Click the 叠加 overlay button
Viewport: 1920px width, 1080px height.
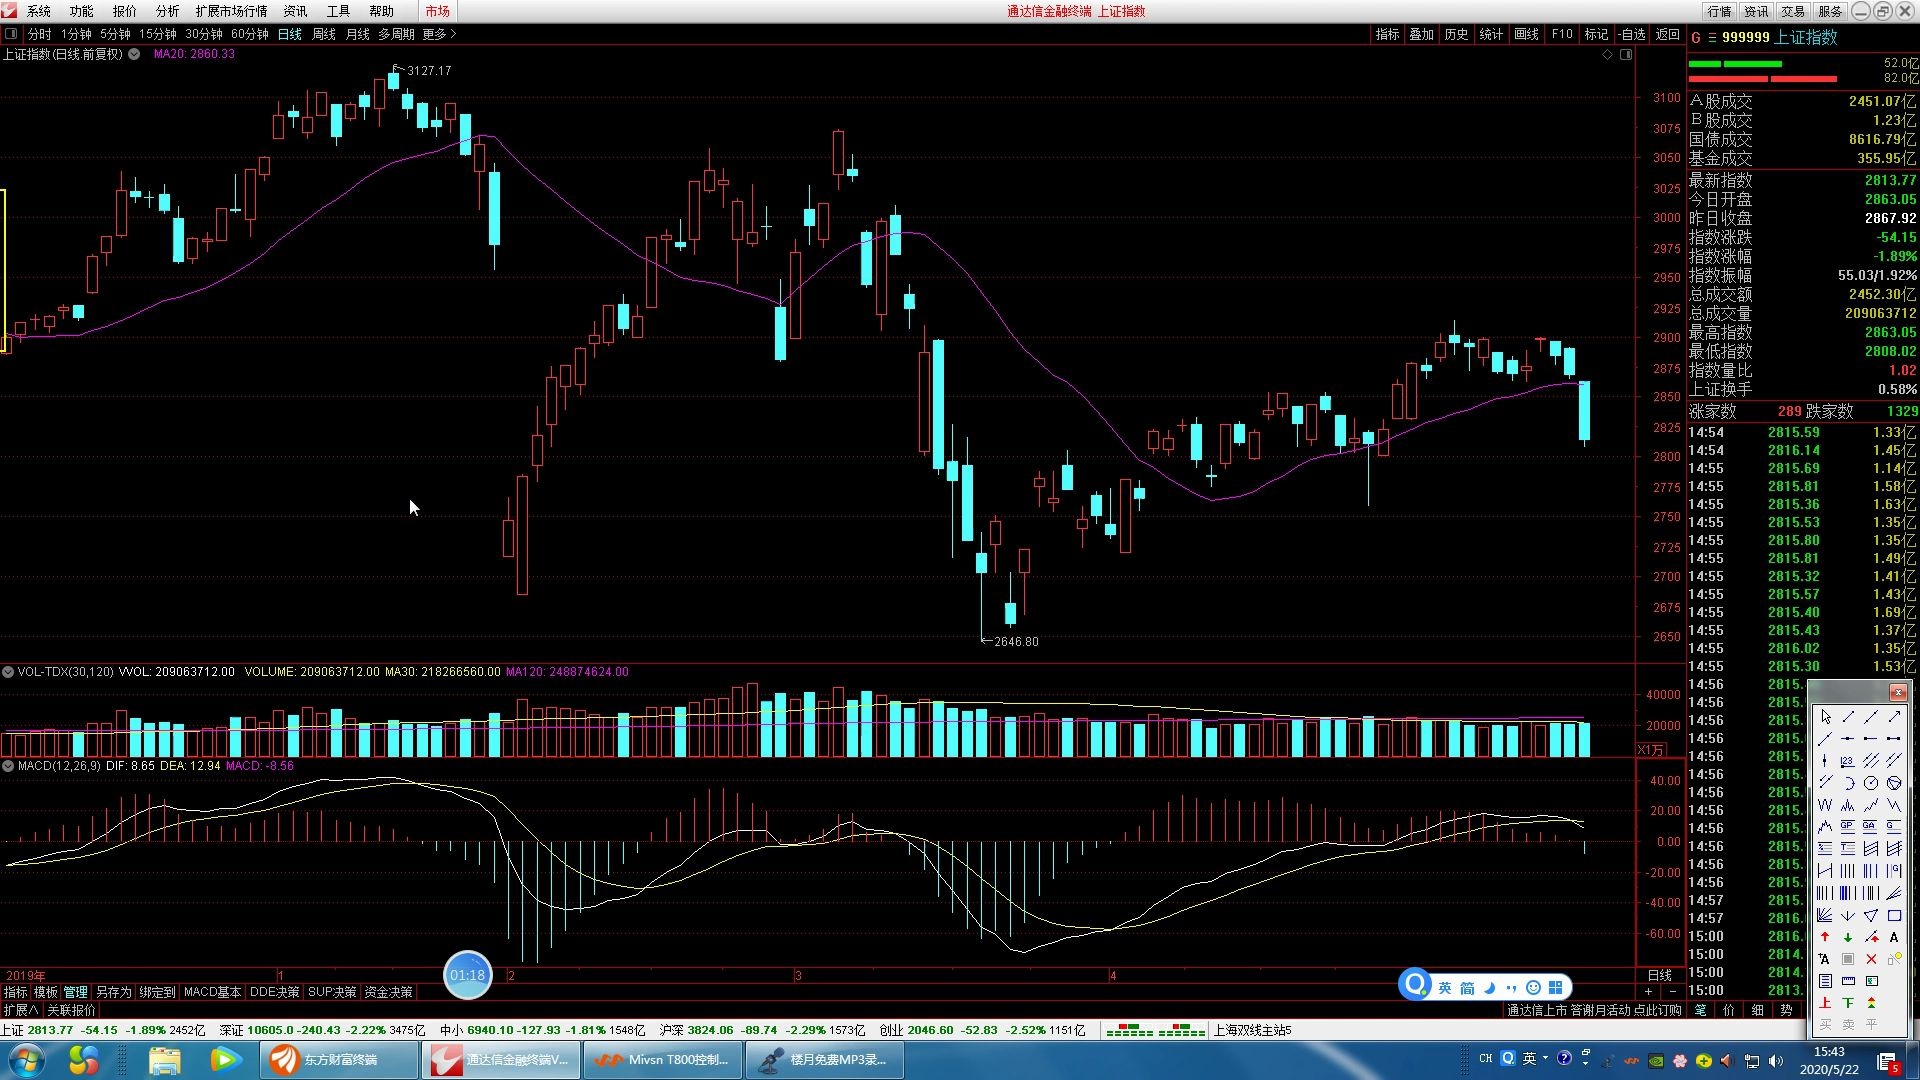click(x=1421, y=34)
